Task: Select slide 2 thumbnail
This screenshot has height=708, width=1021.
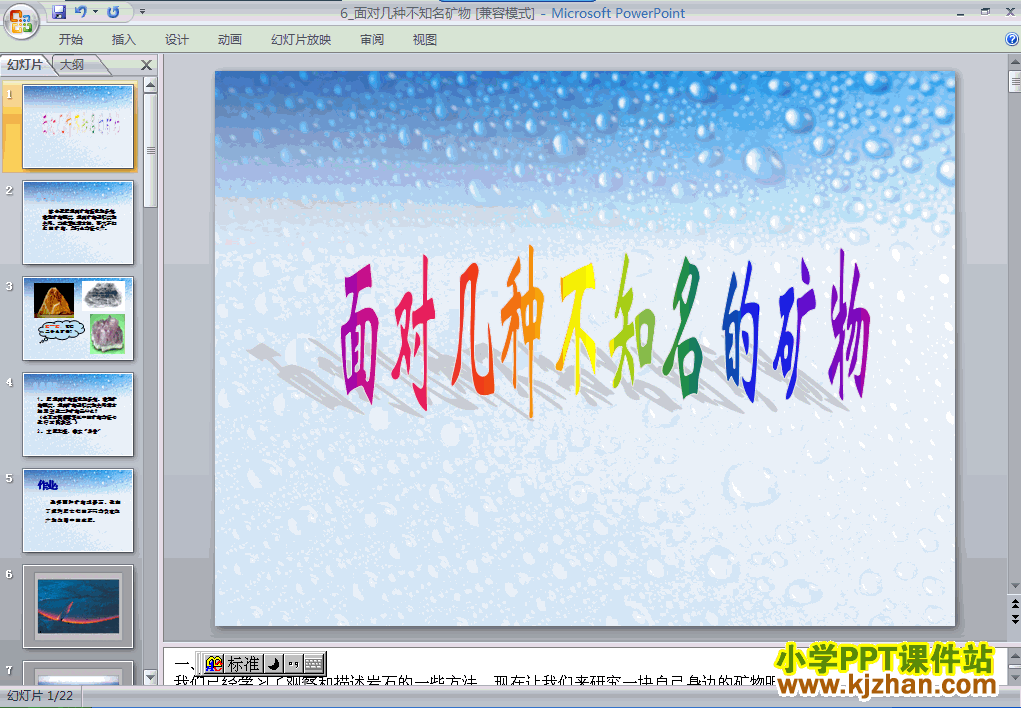Action: pos(78,223)
